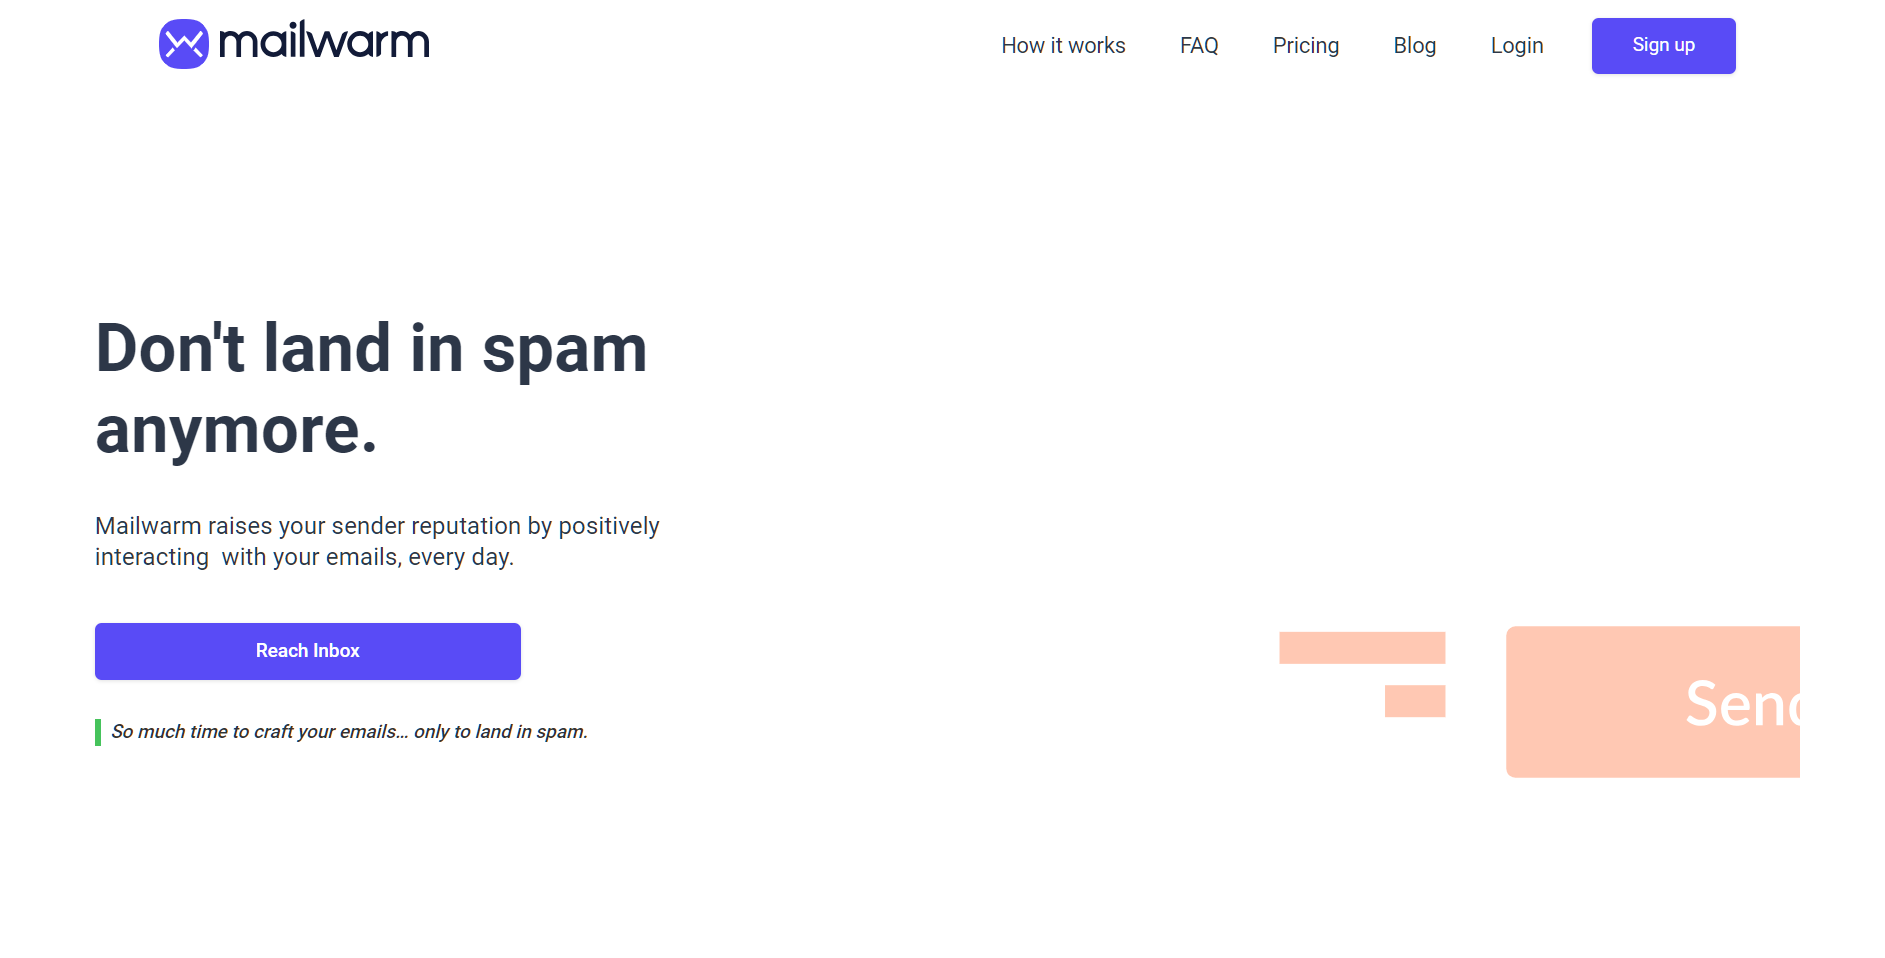
Task: Click the headline word "anymore."
Action: (236, 431)
